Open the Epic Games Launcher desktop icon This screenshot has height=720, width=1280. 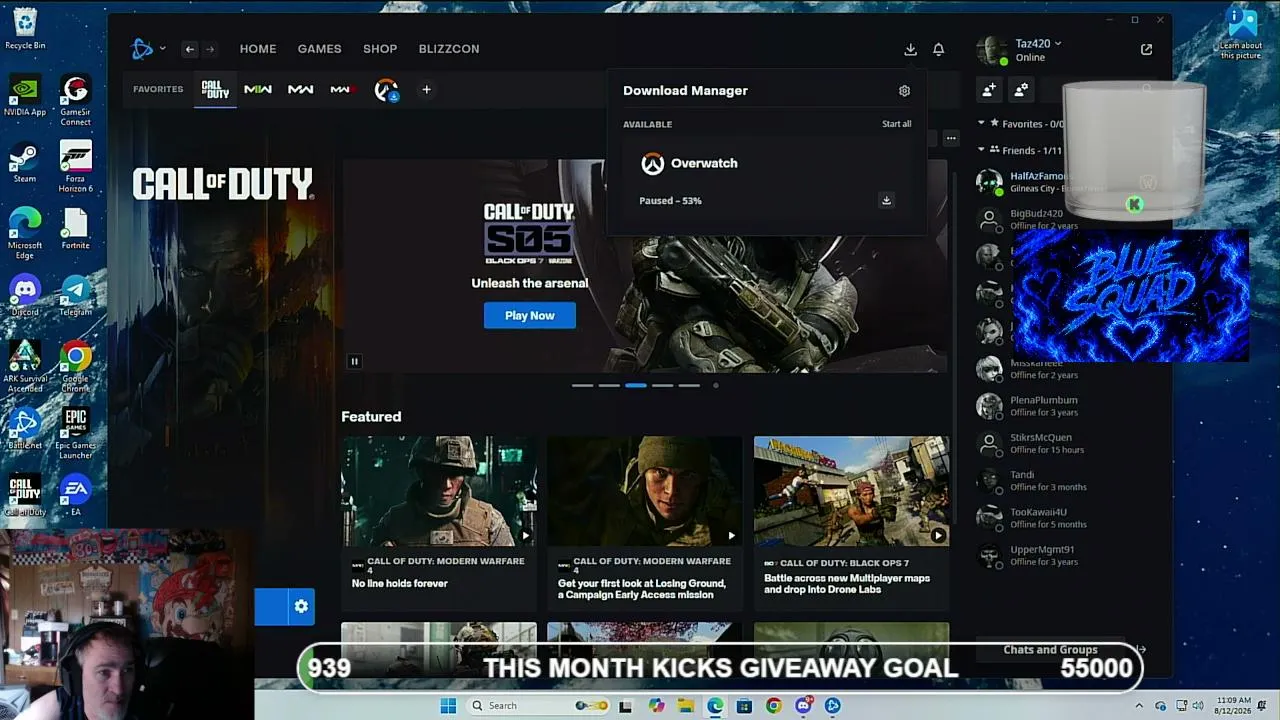click(x=76, y=433)
